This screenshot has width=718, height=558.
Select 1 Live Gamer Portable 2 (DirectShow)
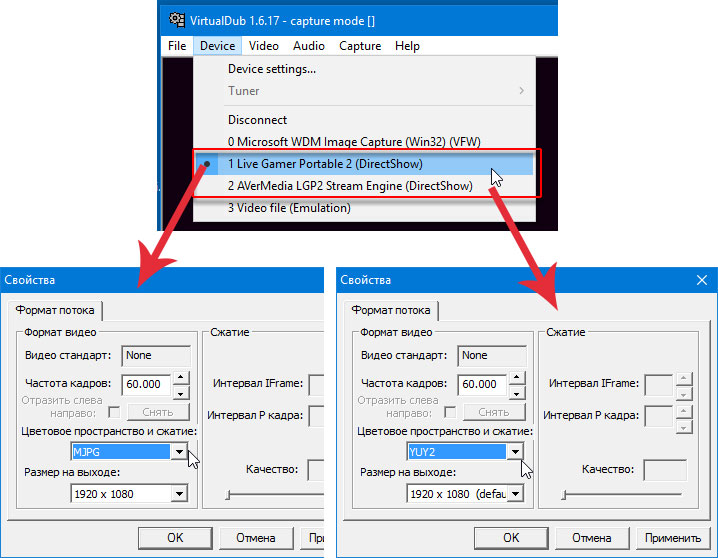point(364,164)
